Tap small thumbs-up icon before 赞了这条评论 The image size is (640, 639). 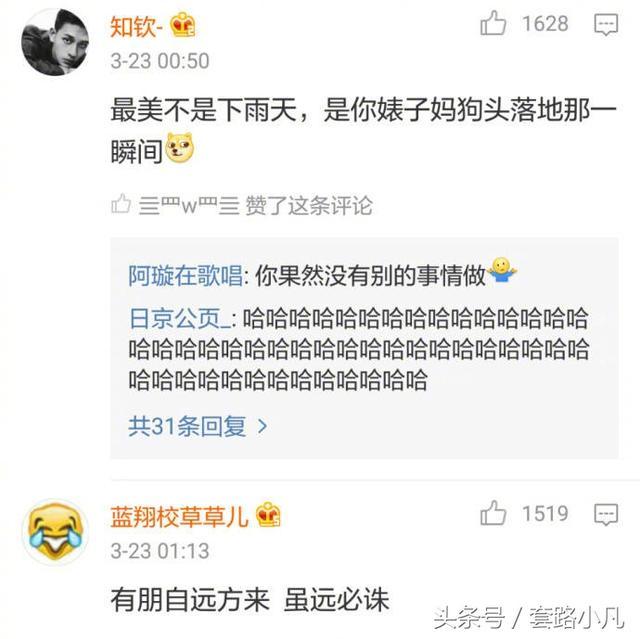pyautogui.click(x=121, y=204)
